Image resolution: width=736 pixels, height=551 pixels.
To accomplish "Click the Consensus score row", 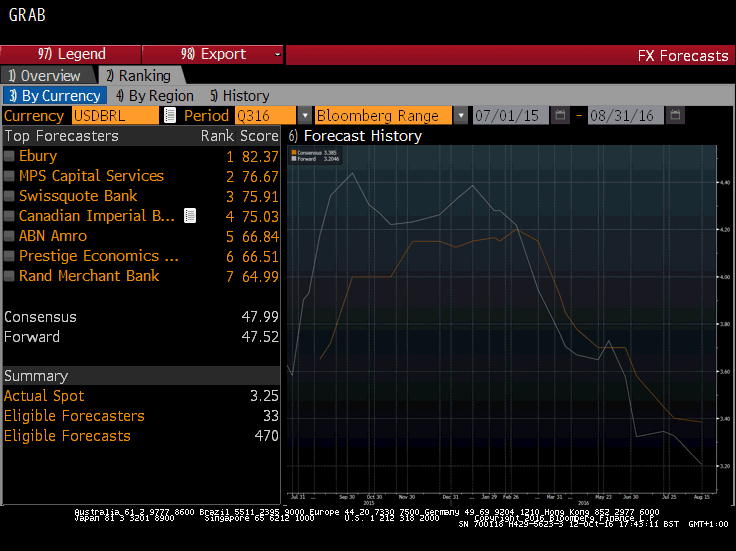I will coord(141,317).
